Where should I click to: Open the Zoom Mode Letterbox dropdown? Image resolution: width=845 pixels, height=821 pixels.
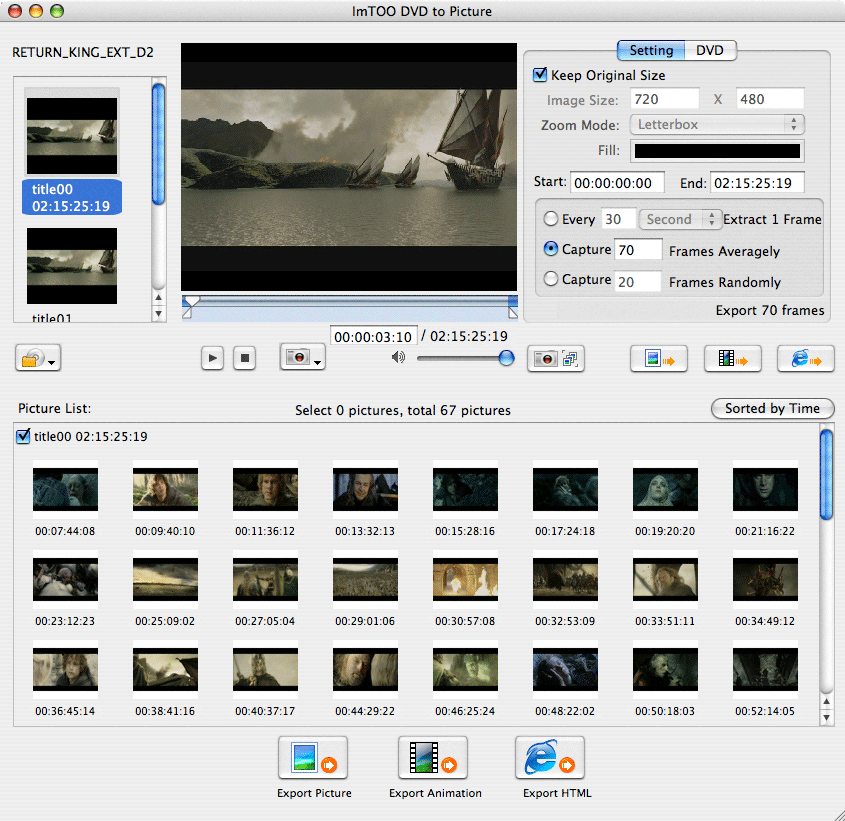tap(717, 125)
